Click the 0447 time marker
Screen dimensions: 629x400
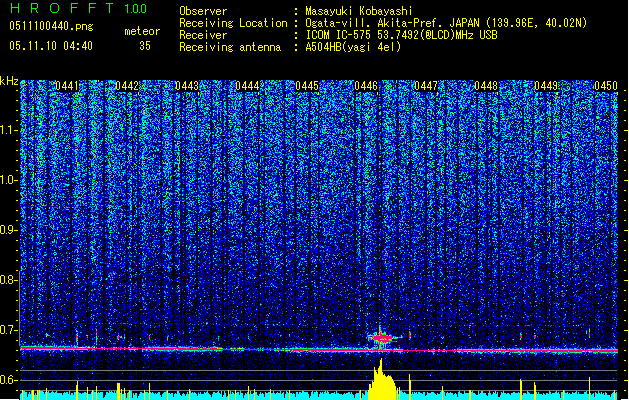coord(426,86)
